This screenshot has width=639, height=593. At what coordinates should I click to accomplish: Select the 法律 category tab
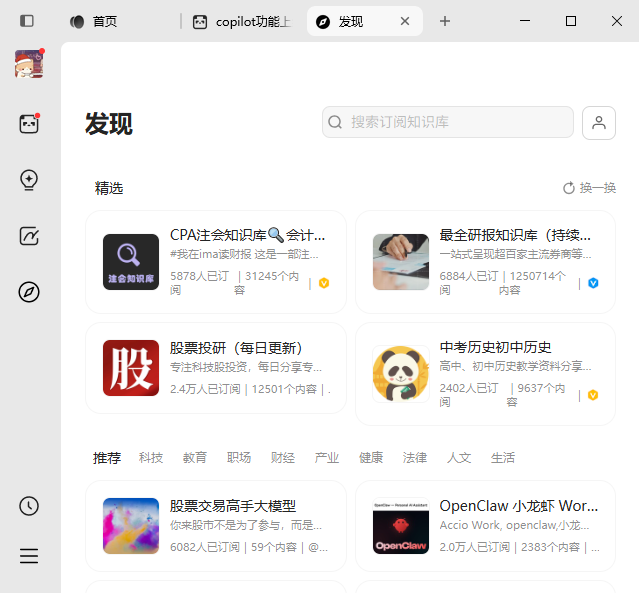tap(415, 458)
